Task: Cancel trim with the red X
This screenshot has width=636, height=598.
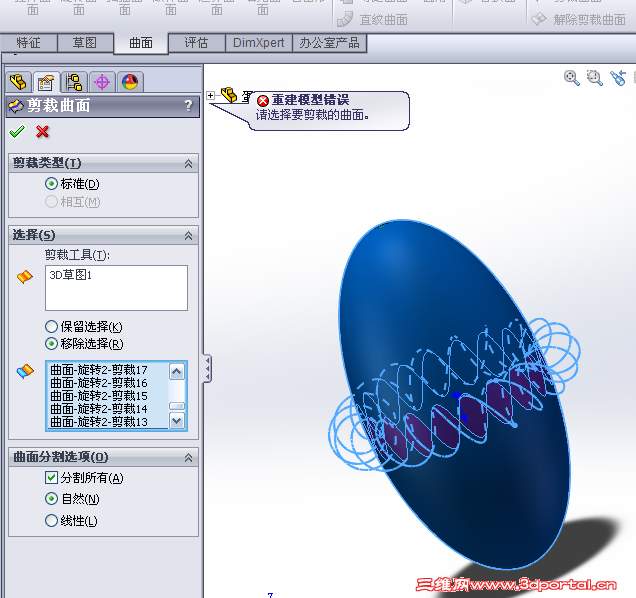Action: click(43, 131)
